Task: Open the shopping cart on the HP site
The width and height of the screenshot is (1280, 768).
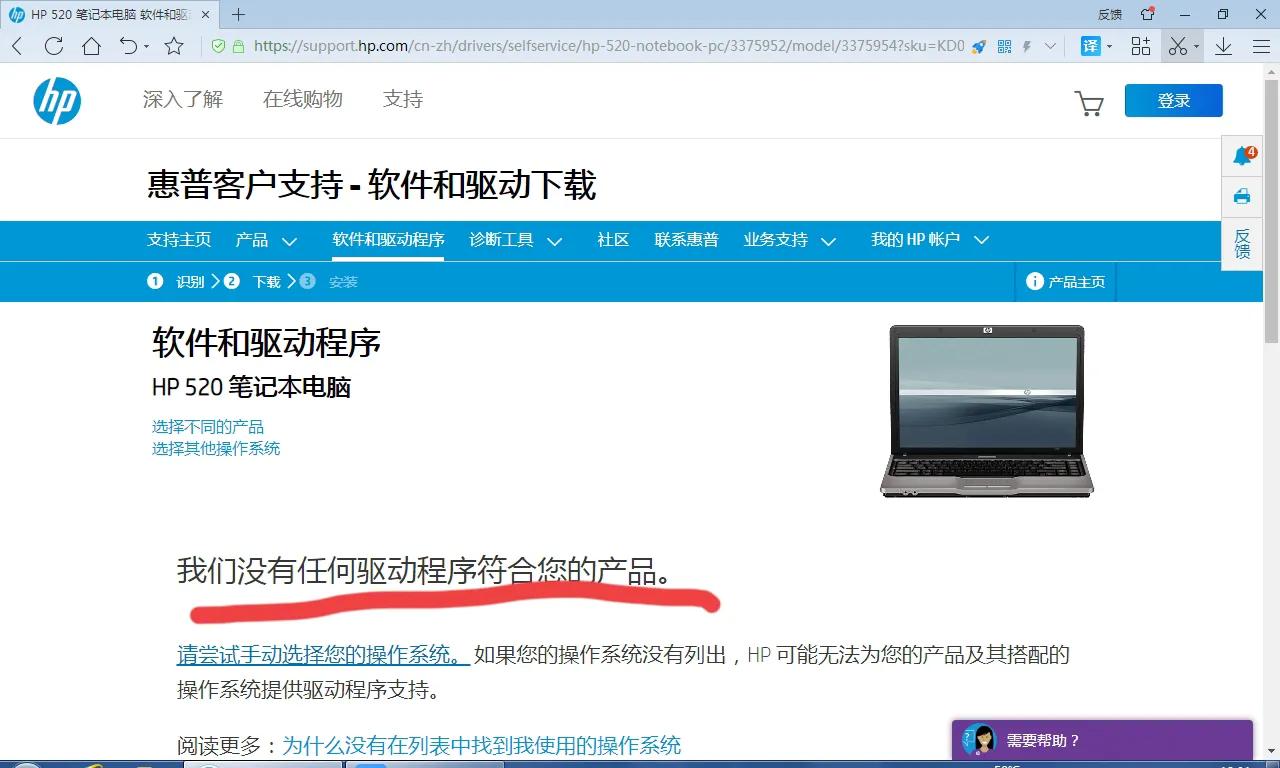Action: tap(1089, 103)
